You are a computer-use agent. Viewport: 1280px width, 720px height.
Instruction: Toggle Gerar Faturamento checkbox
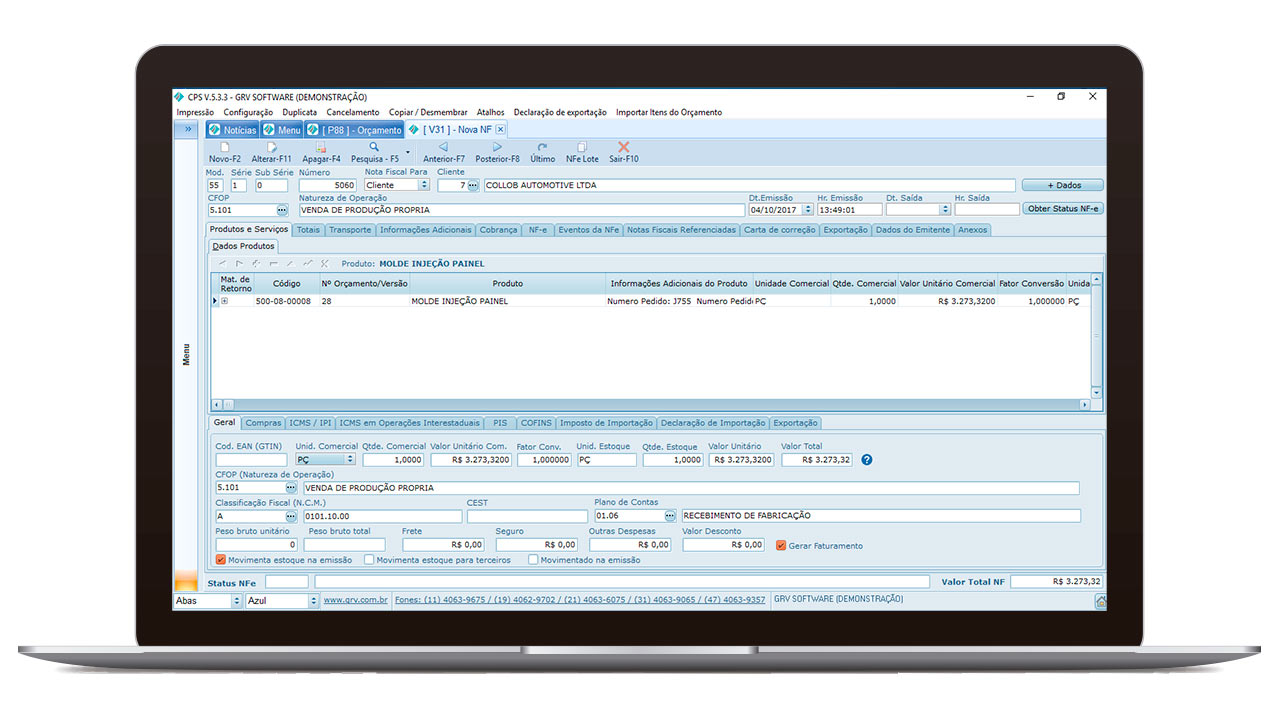pyautogui.click(x=782, y=545)
